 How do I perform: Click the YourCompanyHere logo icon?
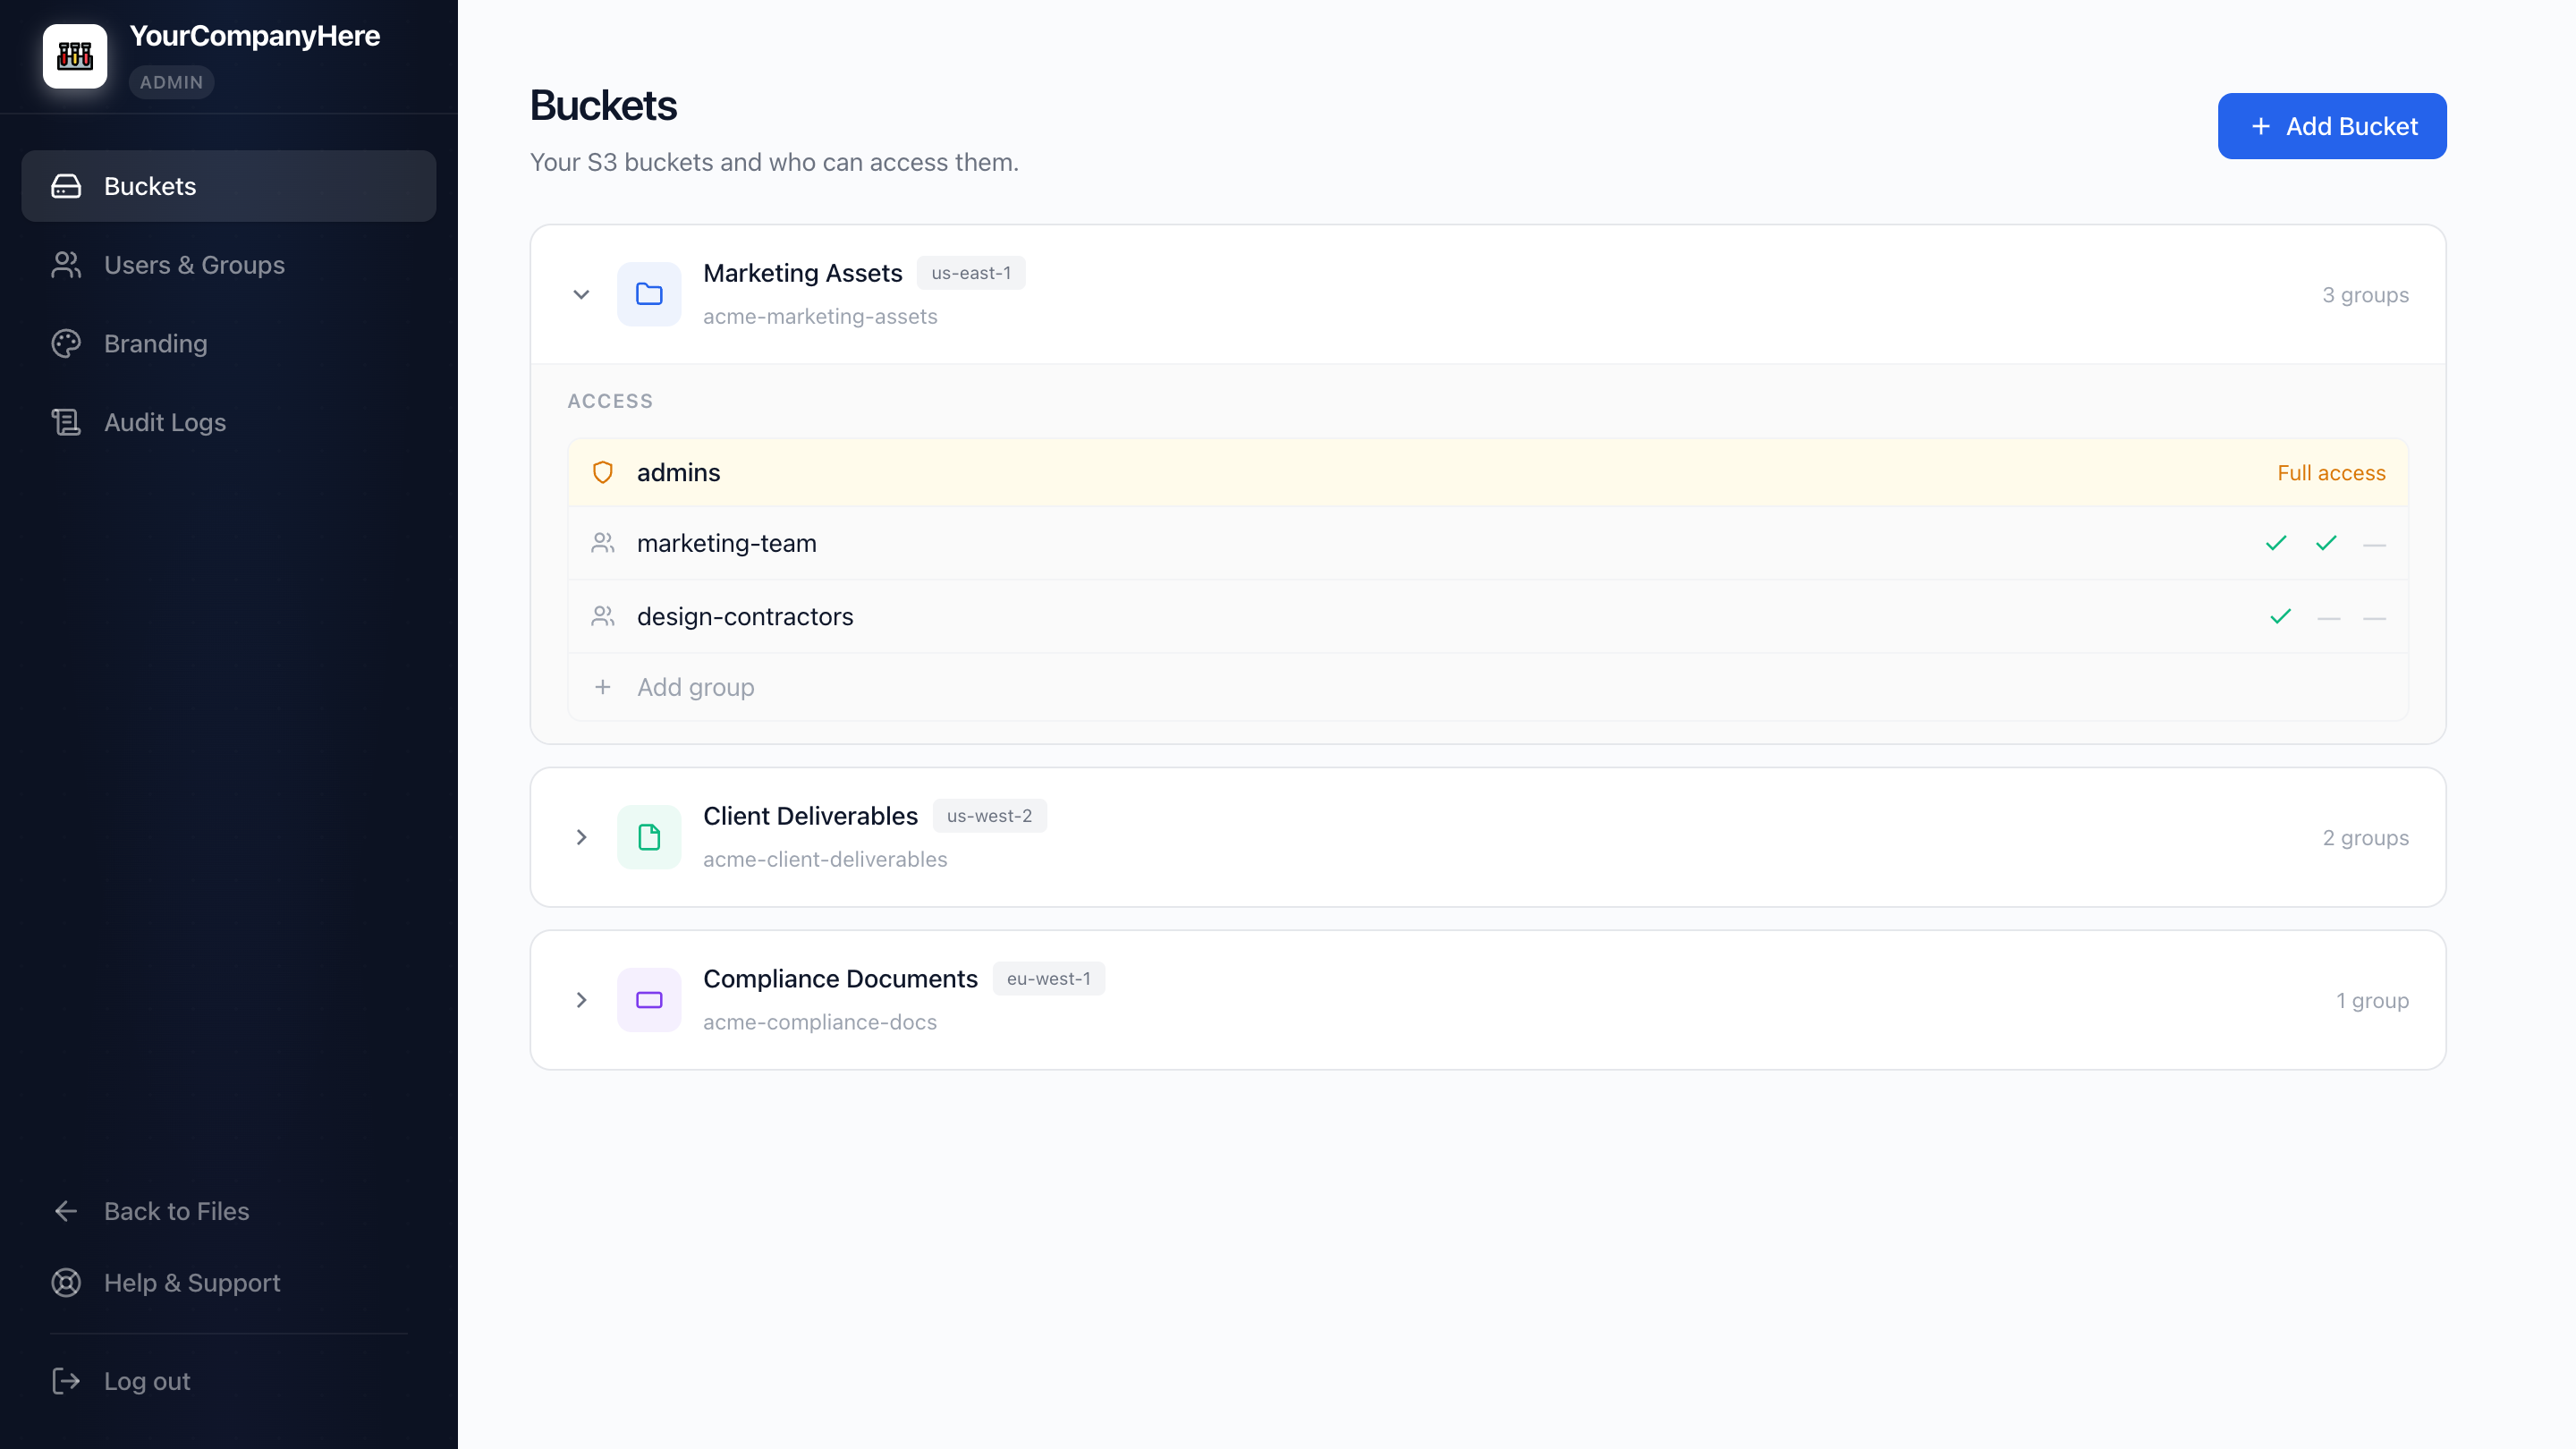coord(75,56)
